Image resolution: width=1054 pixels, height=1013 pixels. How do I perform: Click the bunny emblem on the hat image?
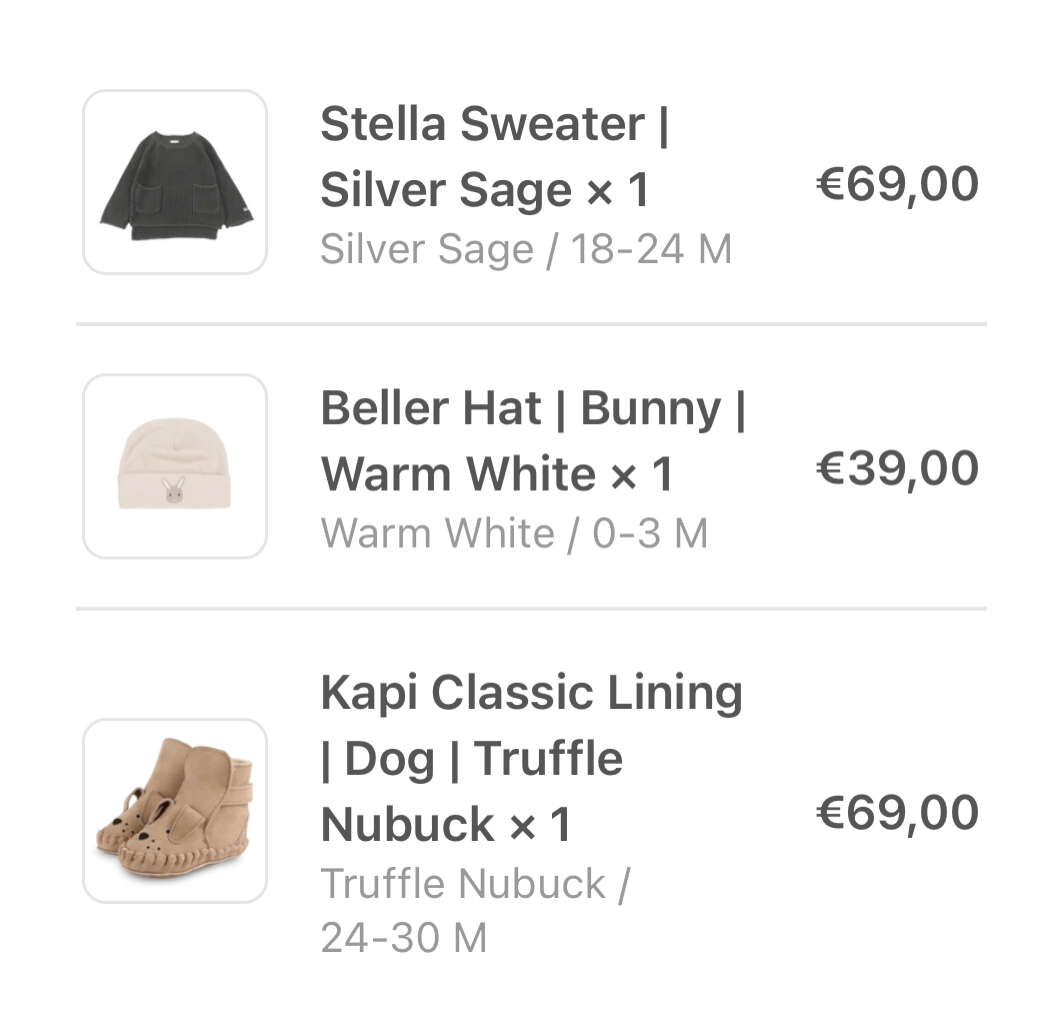pos(174,490)
